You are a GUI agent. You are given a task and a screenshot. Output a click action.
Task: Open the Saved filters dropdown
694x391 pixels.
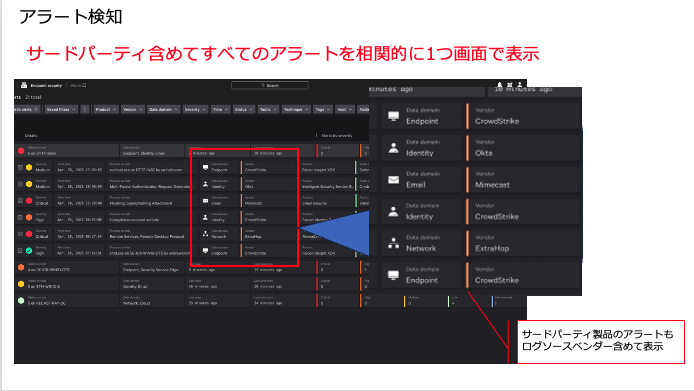click(x=61, y=109)
